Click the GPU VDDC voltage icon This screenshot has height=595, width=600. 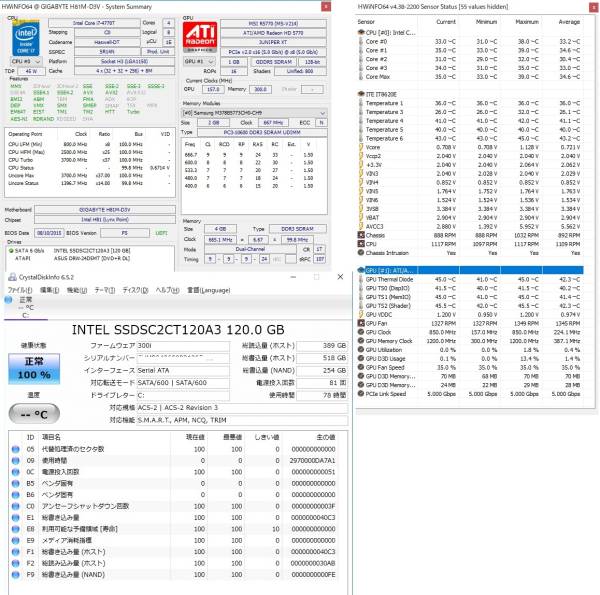click(360, 315)
